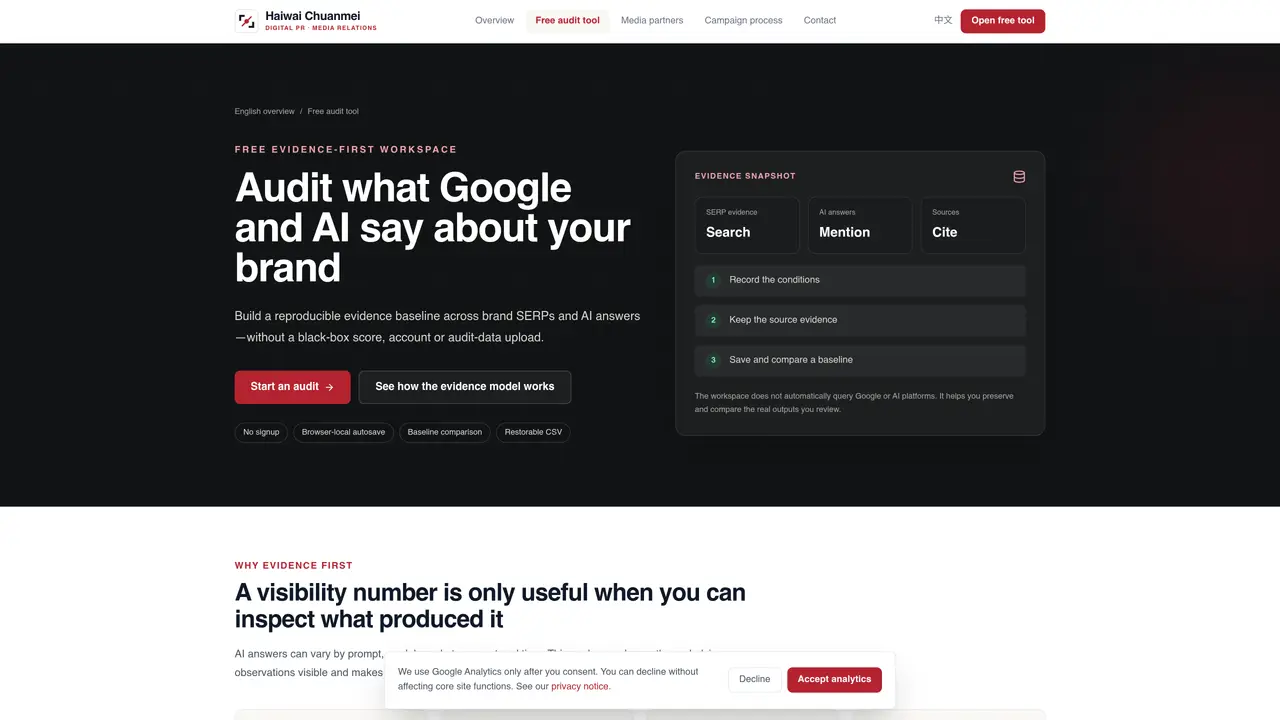Click the database icon in Evidence Snapshot

click(1019, 177)
